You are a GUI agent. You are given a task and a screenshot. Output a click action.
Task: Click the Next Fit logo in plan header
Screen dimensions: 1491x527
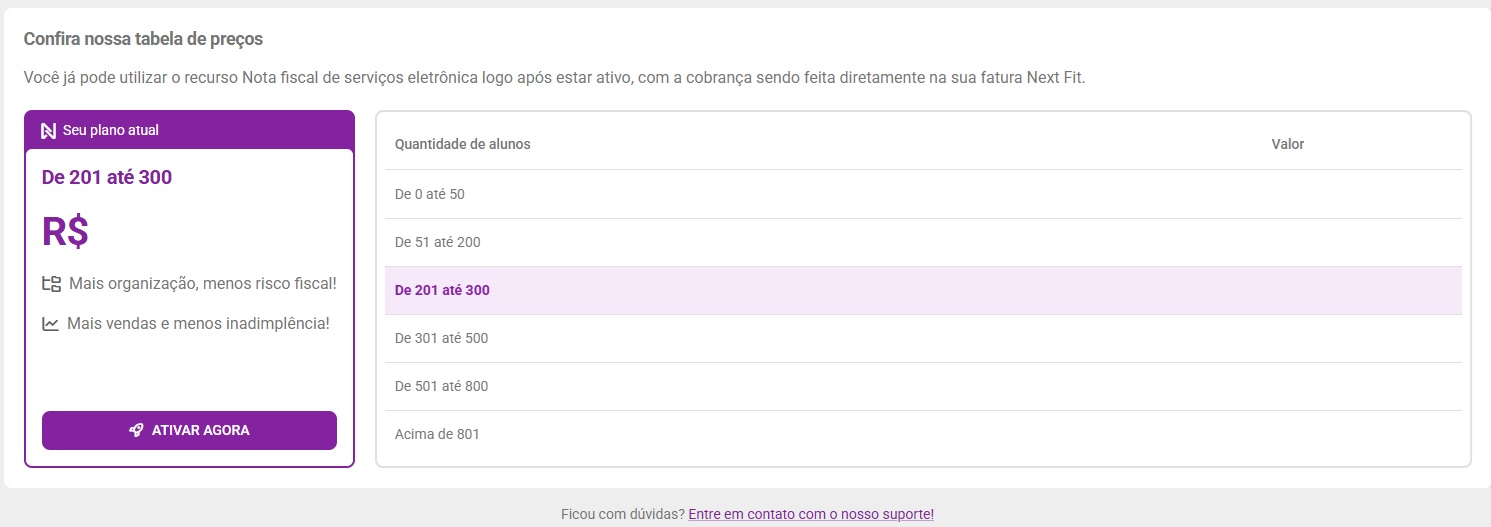pyautogui.click(x=48, y=130)
